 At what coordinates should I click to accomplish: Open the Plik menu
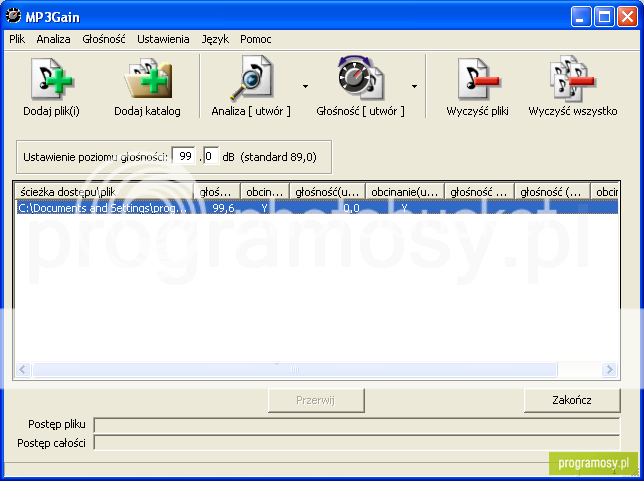pyautogui.click(x=17, y=39)
